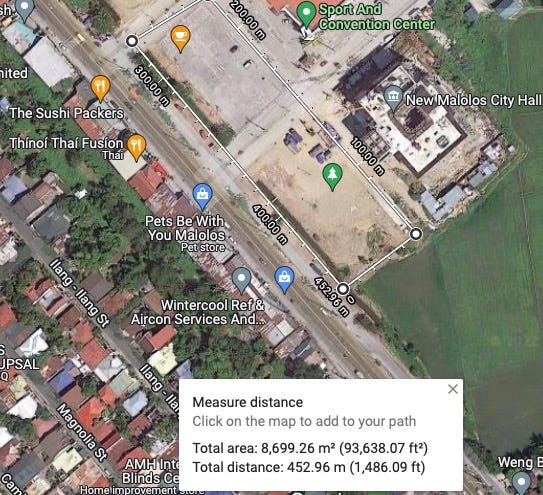Select measurement point south of City Hall
The width and height of the screenshot is (543, 495).
coord(416,234)
